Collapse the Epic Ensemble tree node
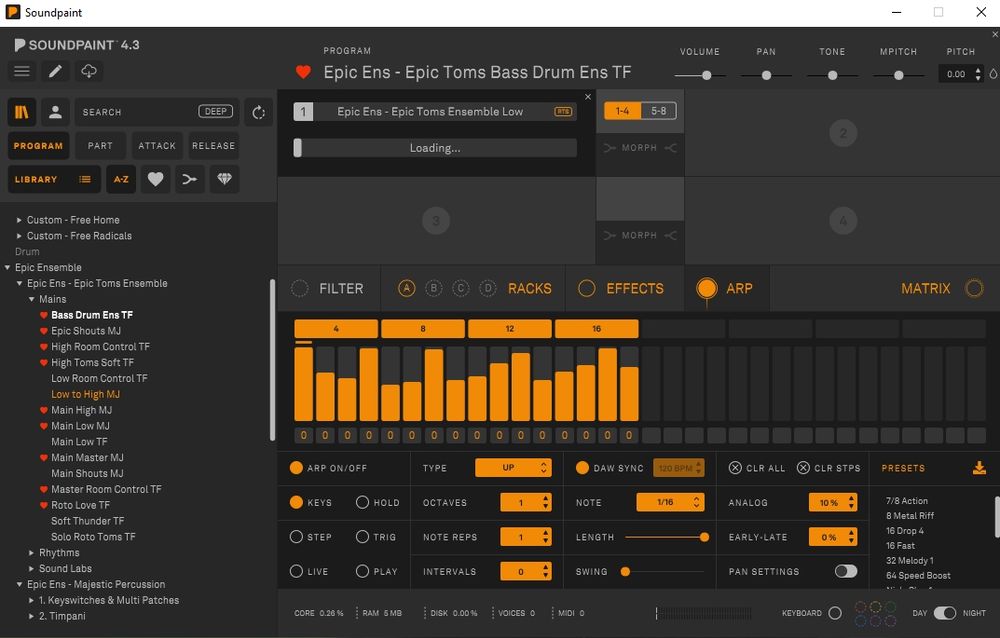This screenshot has height=638, width=1000. [7, 268]
